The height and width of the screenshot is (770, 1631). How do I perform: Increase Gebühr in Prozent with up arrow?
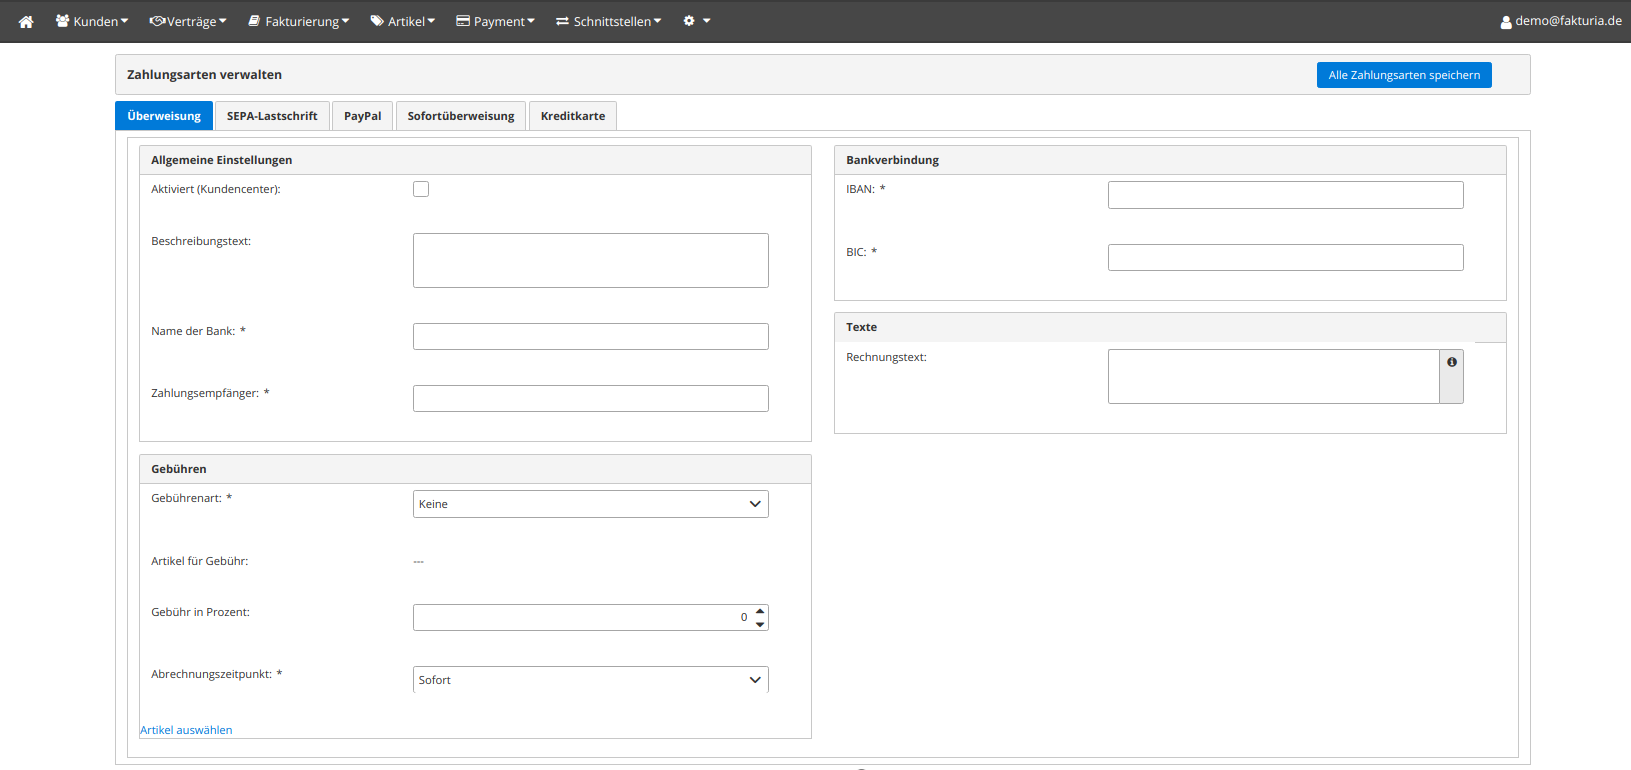pos(760,611)
